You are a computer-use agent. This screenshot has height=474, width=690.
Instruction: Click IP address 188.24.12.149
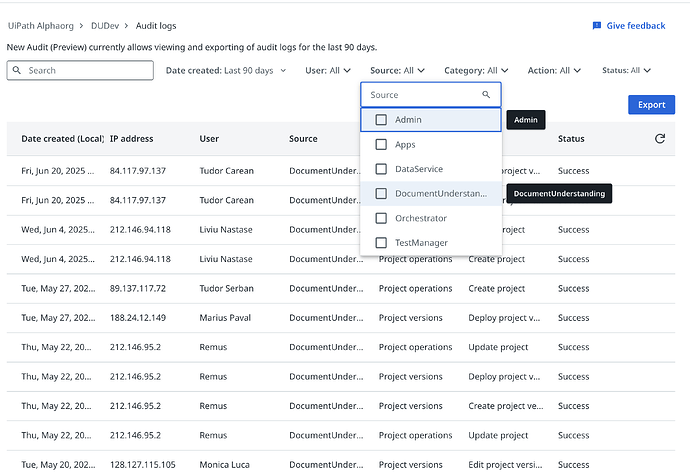point(138,318)
